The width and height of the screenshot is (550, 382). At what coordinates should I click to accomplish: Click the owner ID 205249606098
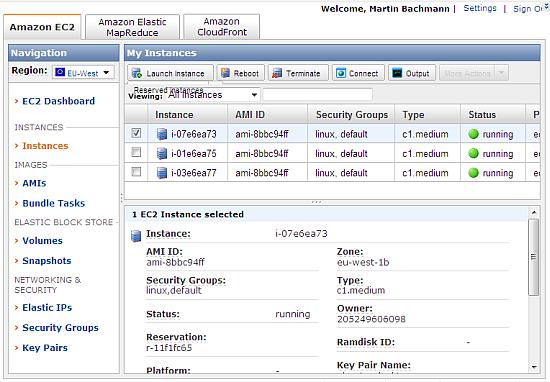(x=371, y=319)
